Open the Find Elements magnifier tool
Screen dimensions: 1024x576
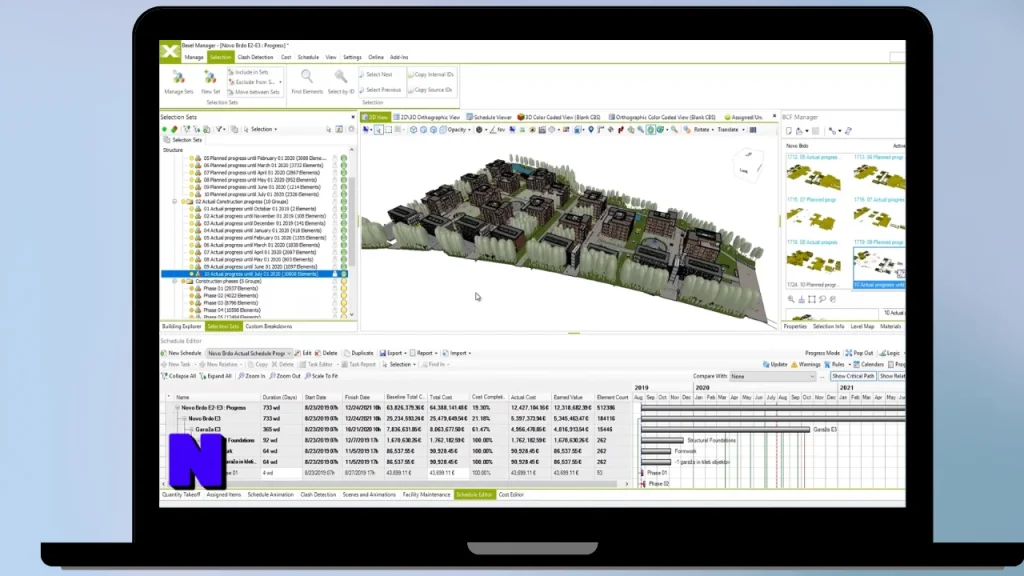click(307, 82)
